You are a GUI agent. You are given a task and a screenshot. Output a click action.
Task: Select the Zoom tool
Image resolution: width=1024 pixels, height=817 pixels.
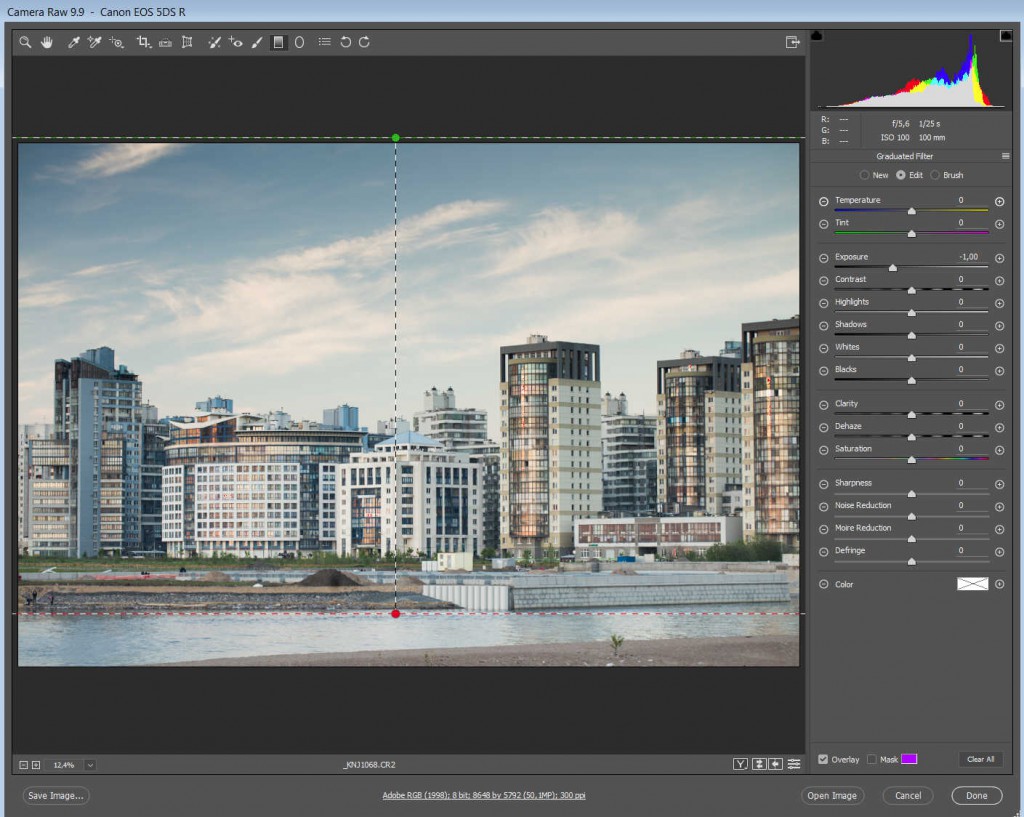click(26, 42)
